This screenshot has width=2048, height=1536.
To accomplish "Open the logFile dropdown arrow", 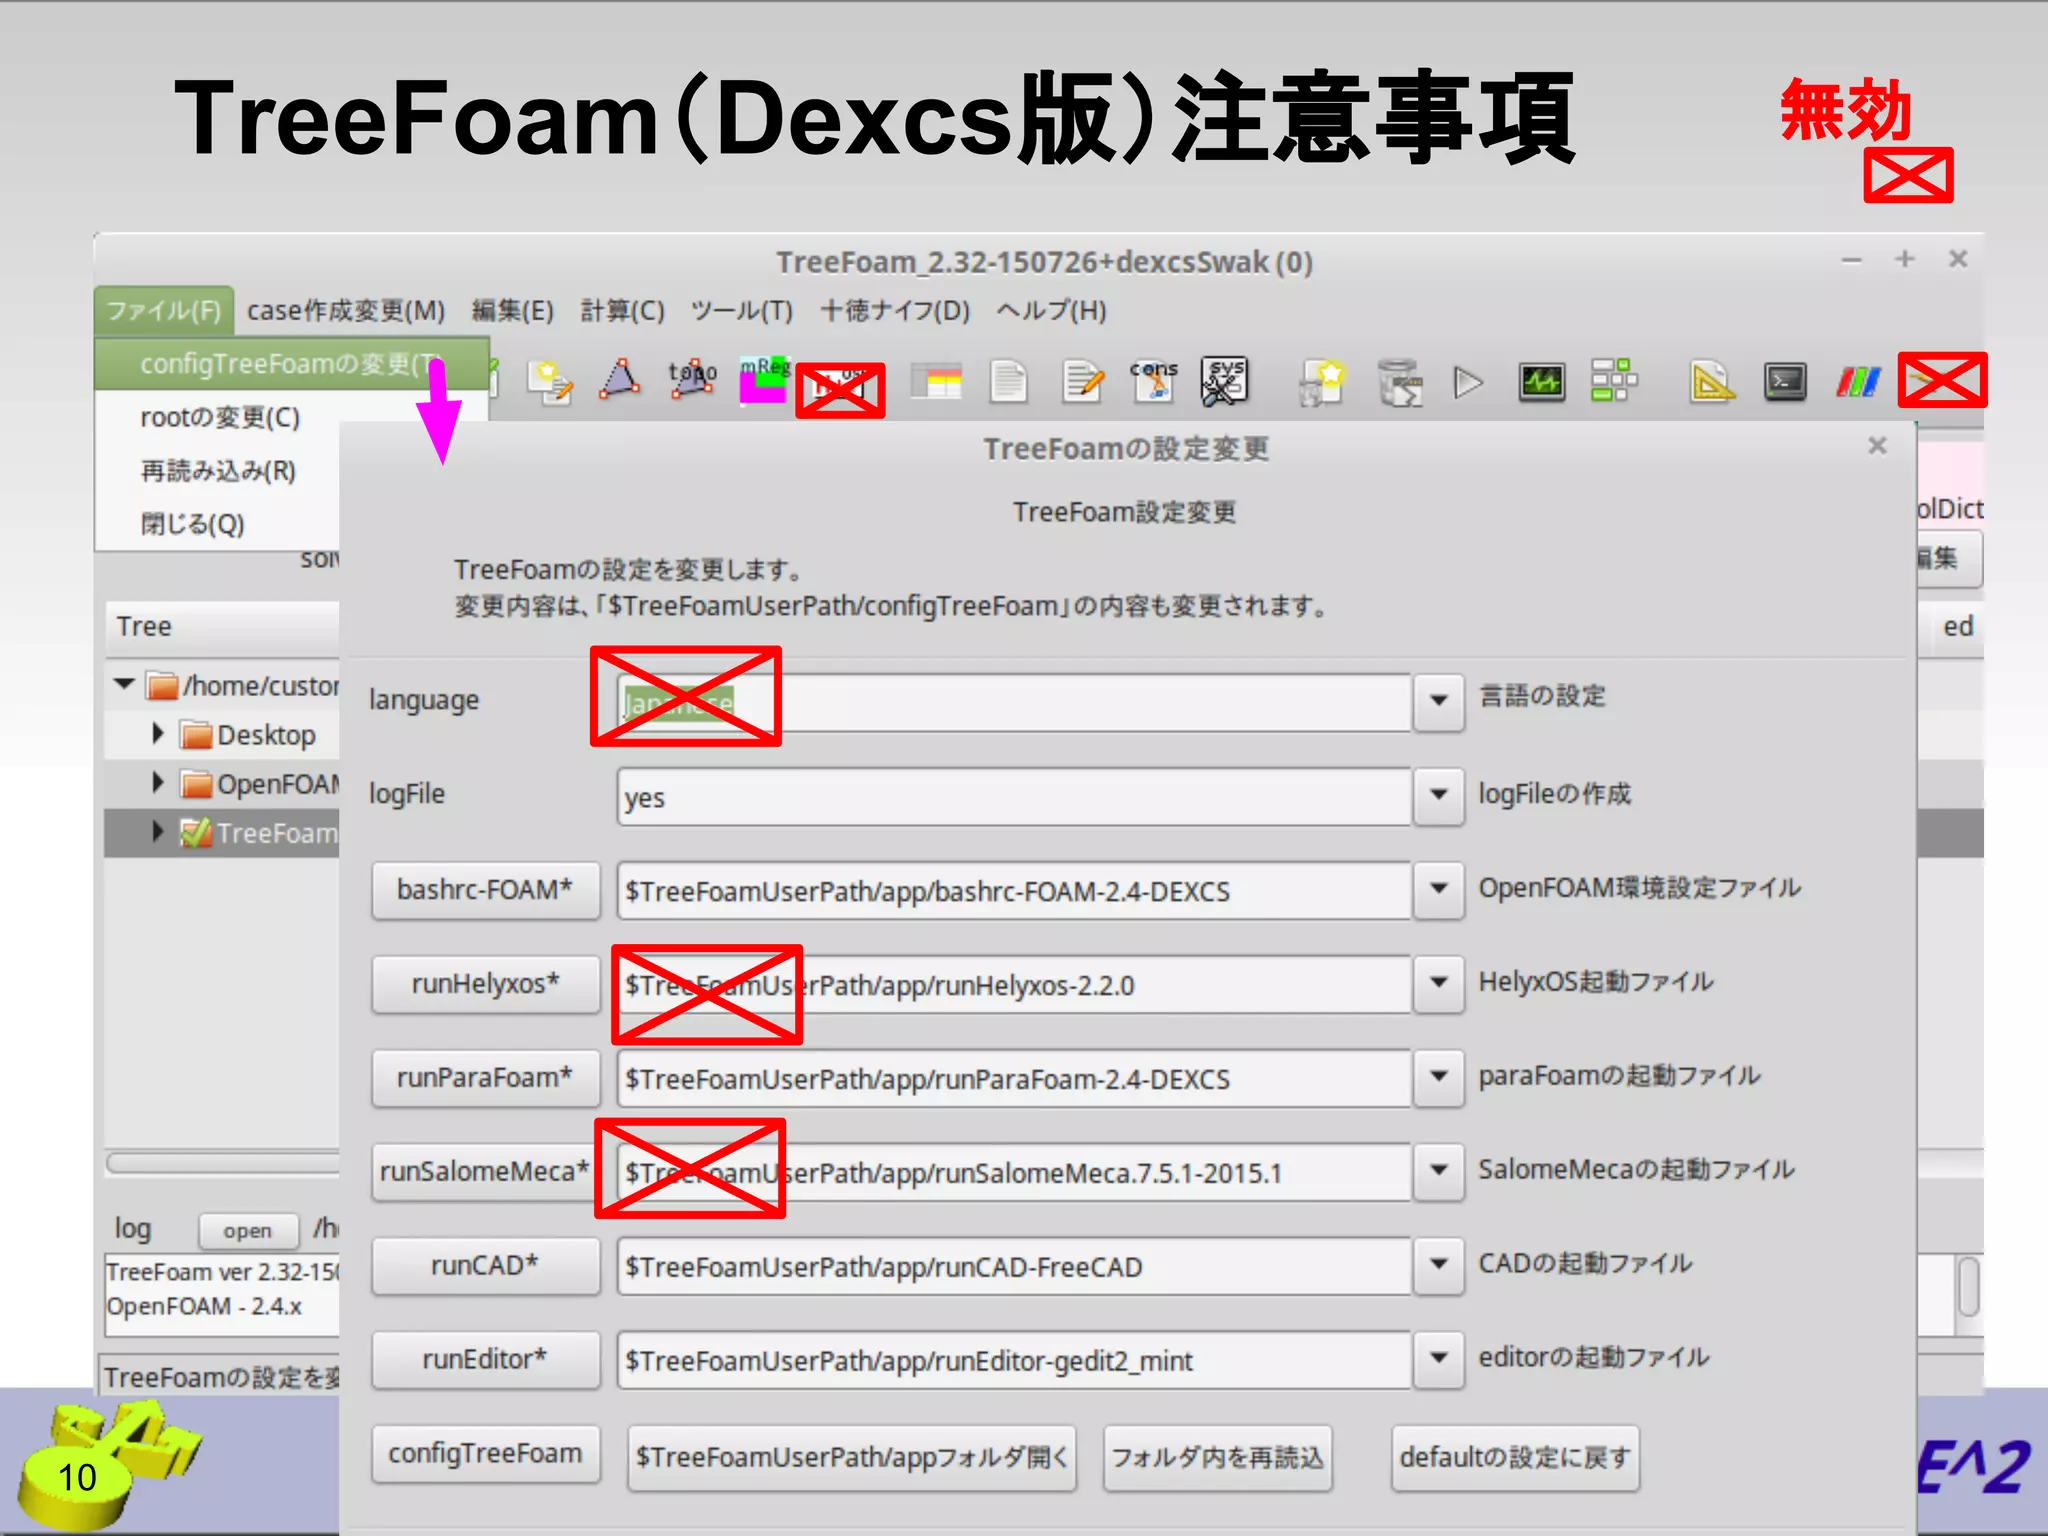I will click(x=1439, y=795).
